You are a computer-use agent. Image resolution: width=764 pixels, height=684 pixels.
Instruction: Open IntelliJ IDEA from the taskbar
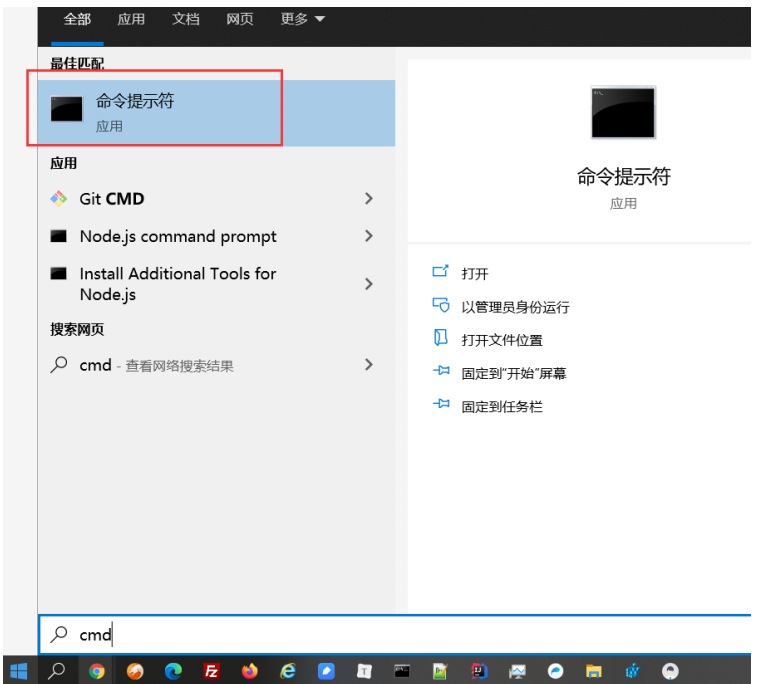(x=479, y=671)
